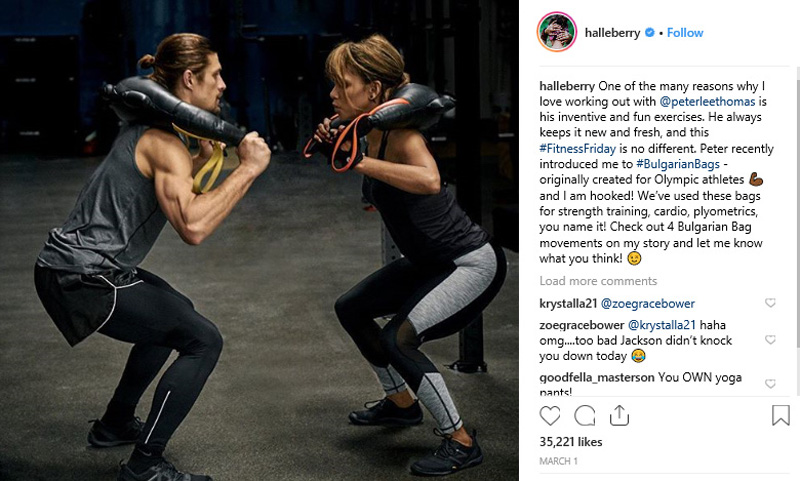Like the post with the heart icon
The height and width of the screenshot is (481, 800).
point(549,416)
